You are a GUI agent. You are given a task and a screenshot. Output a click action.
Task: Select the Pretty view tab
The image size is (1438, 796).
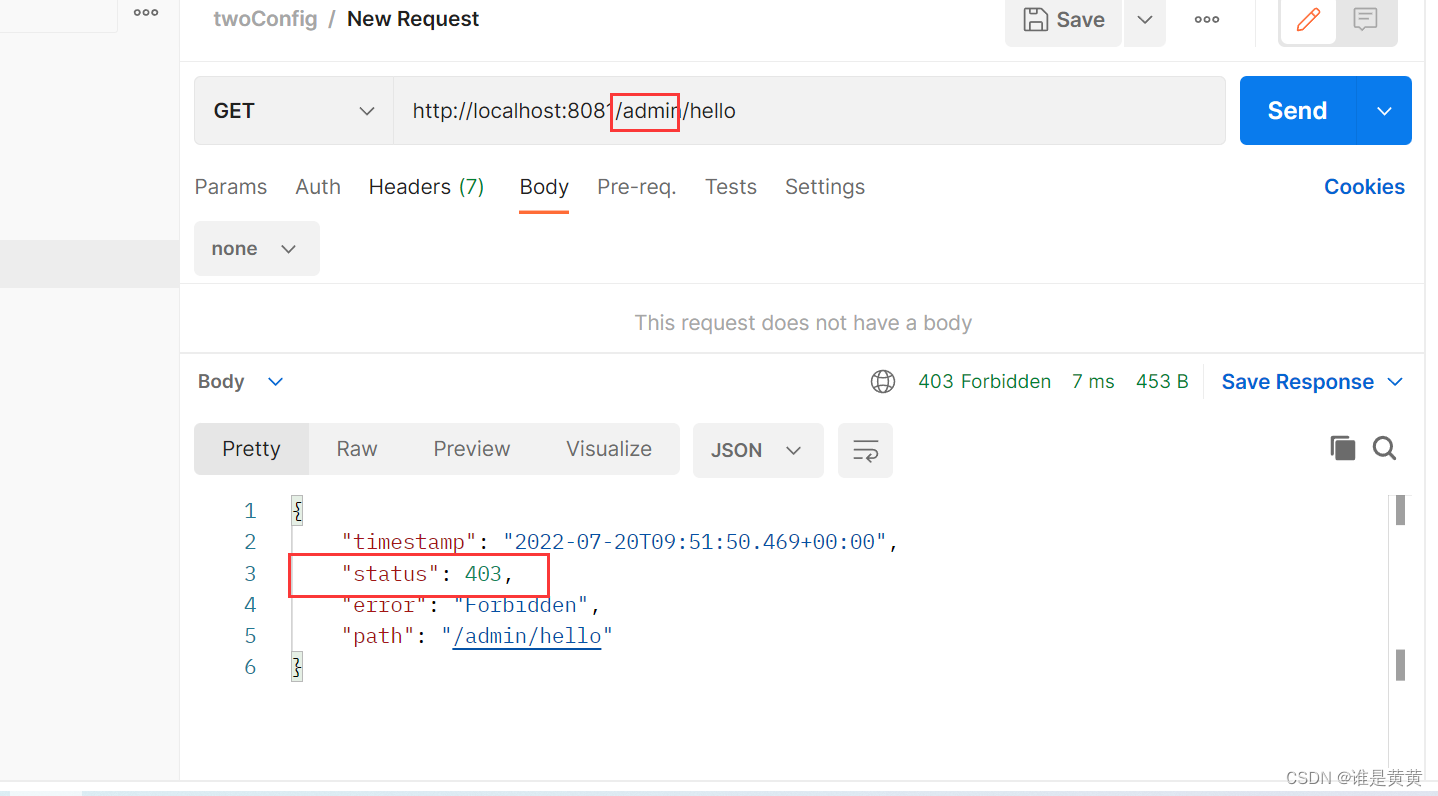pyautogui.click(x=251, y=449)
